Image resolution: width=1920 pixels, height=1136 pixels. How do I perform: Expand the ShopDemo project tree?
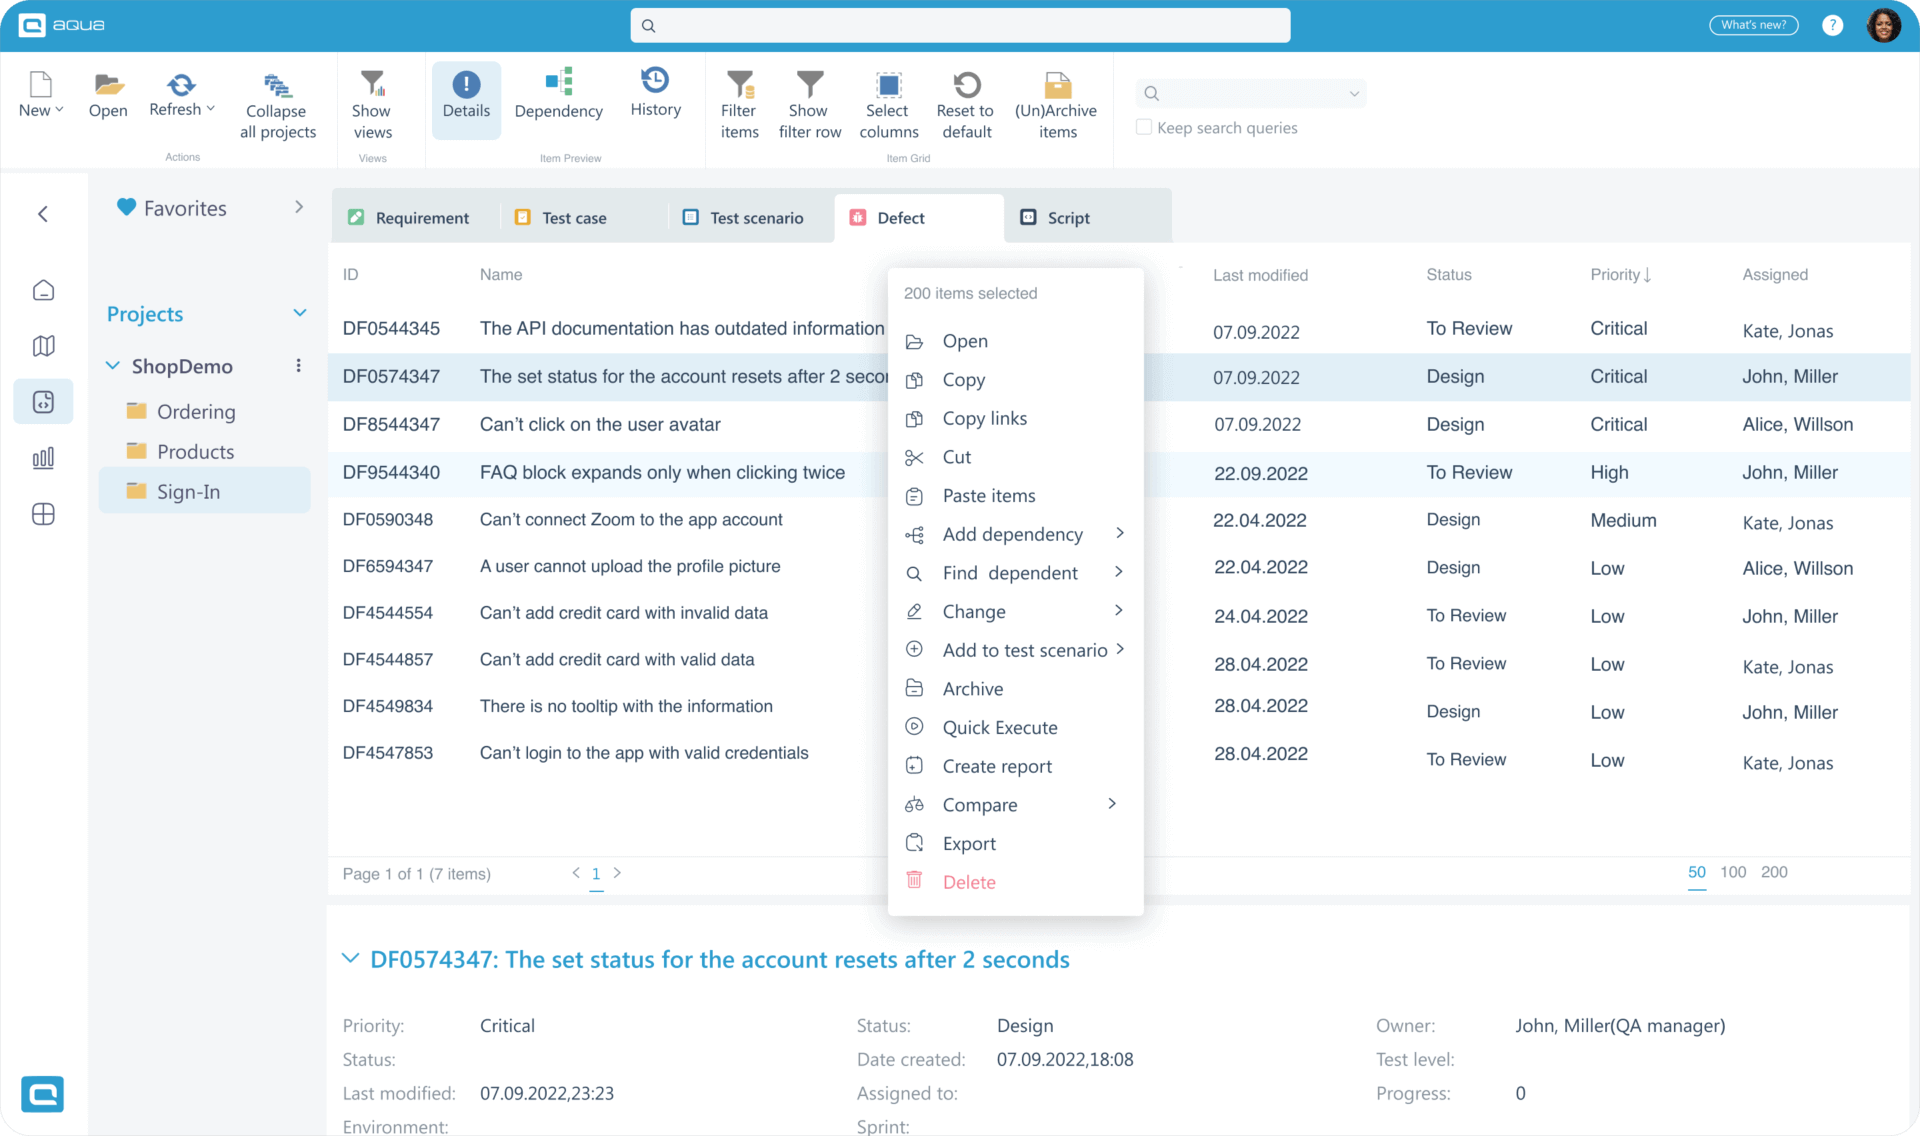[x=114, y=365]
